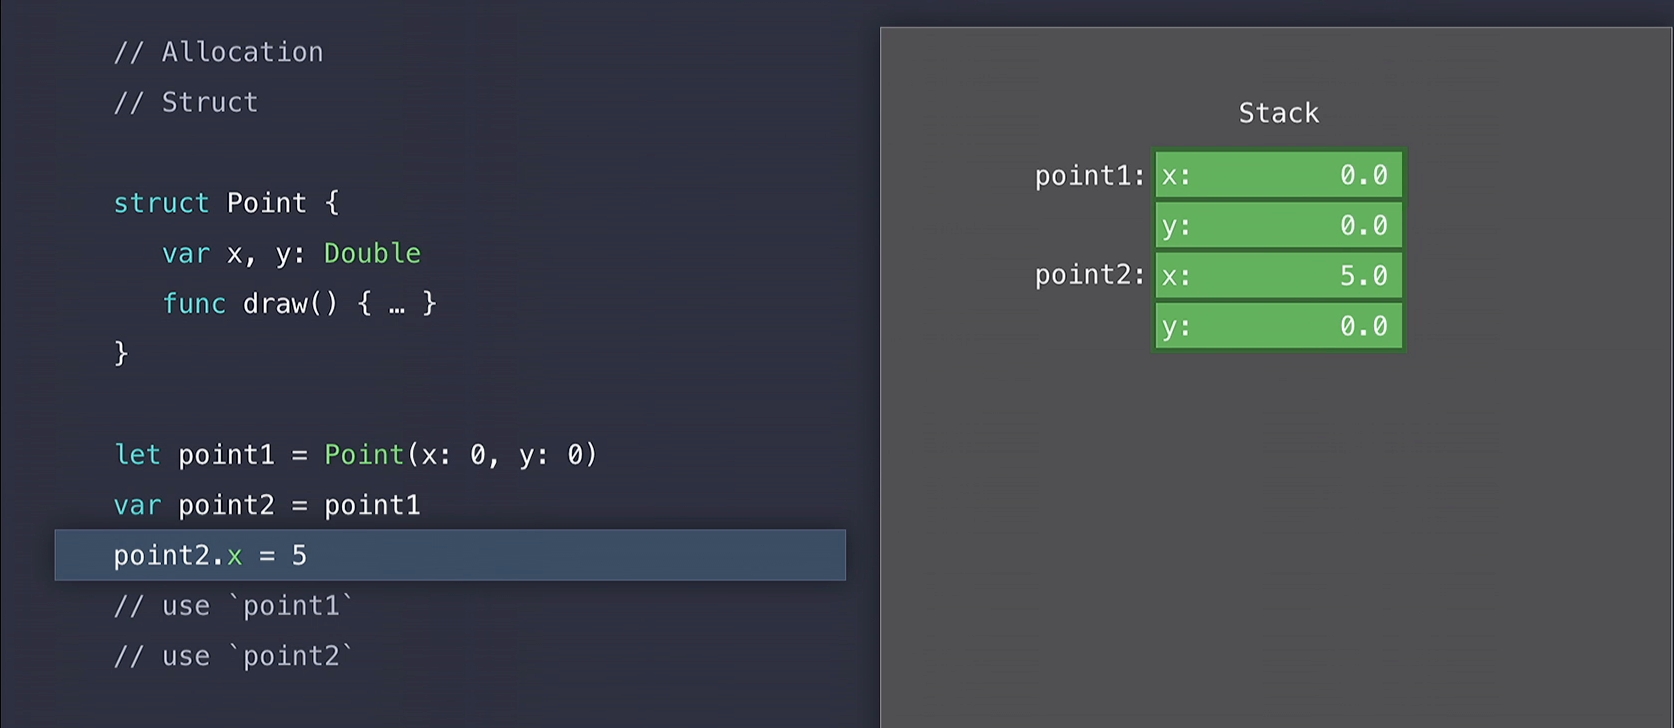The width and height of the screenshot is (1674, 728).
Task: Select the "struct" keyword in the code
Action: 161,203
